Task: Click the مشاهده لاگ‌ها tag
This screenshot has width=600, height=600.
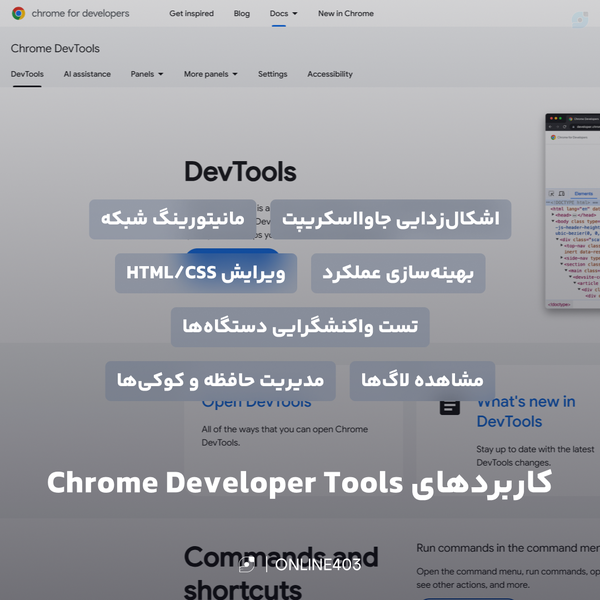Action: 422,381
